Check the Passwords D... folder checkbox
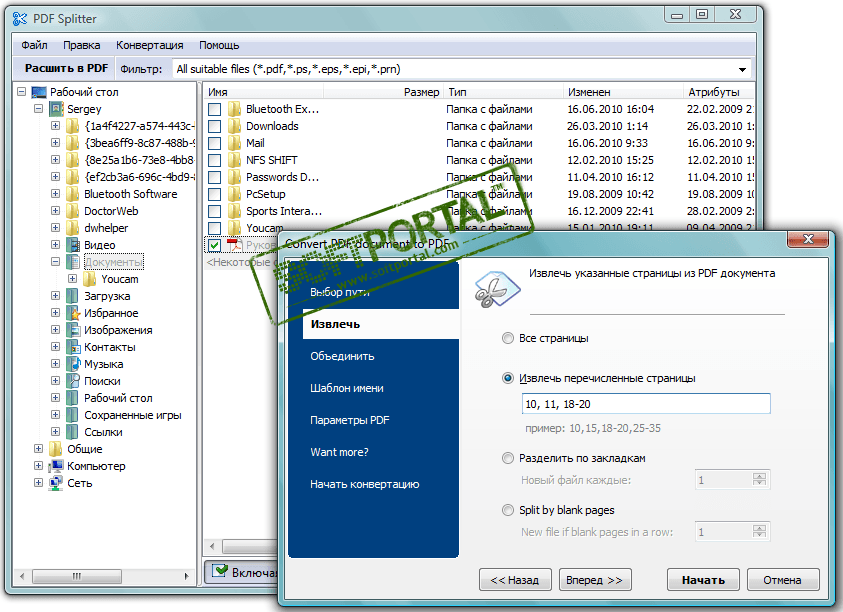The image size is (843, 612). pyautogui.click(x=215, y=177)
